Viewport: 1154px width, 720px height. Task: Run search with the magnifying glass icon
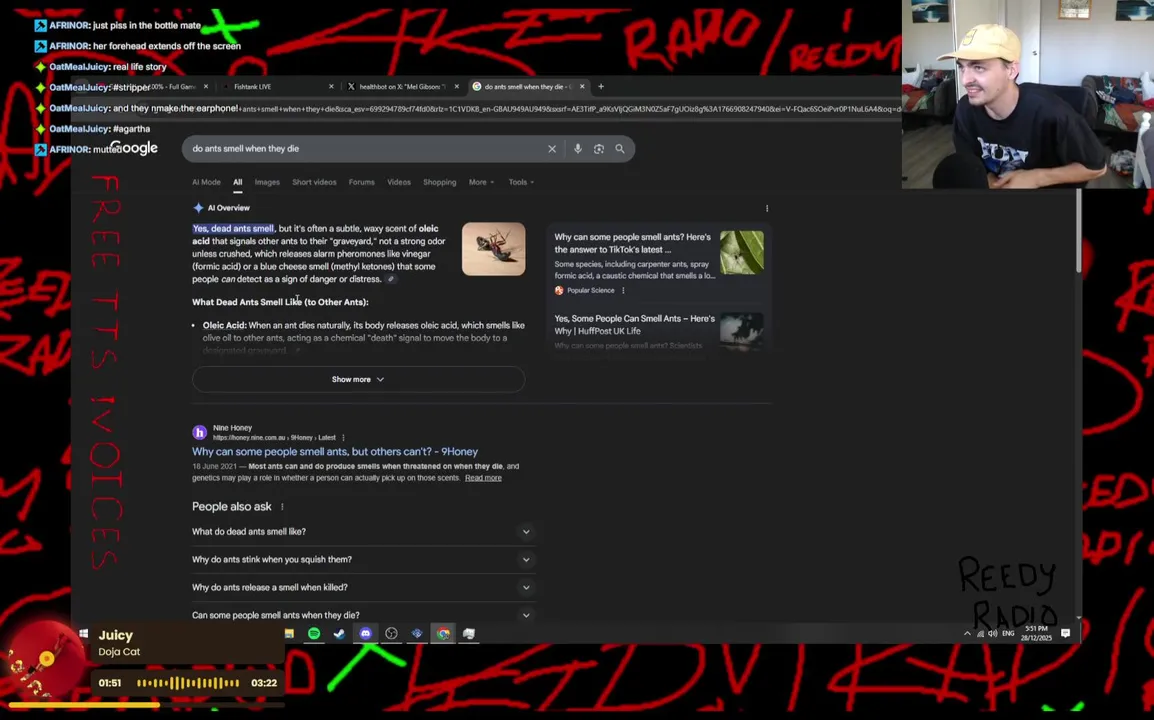(620, 149)
